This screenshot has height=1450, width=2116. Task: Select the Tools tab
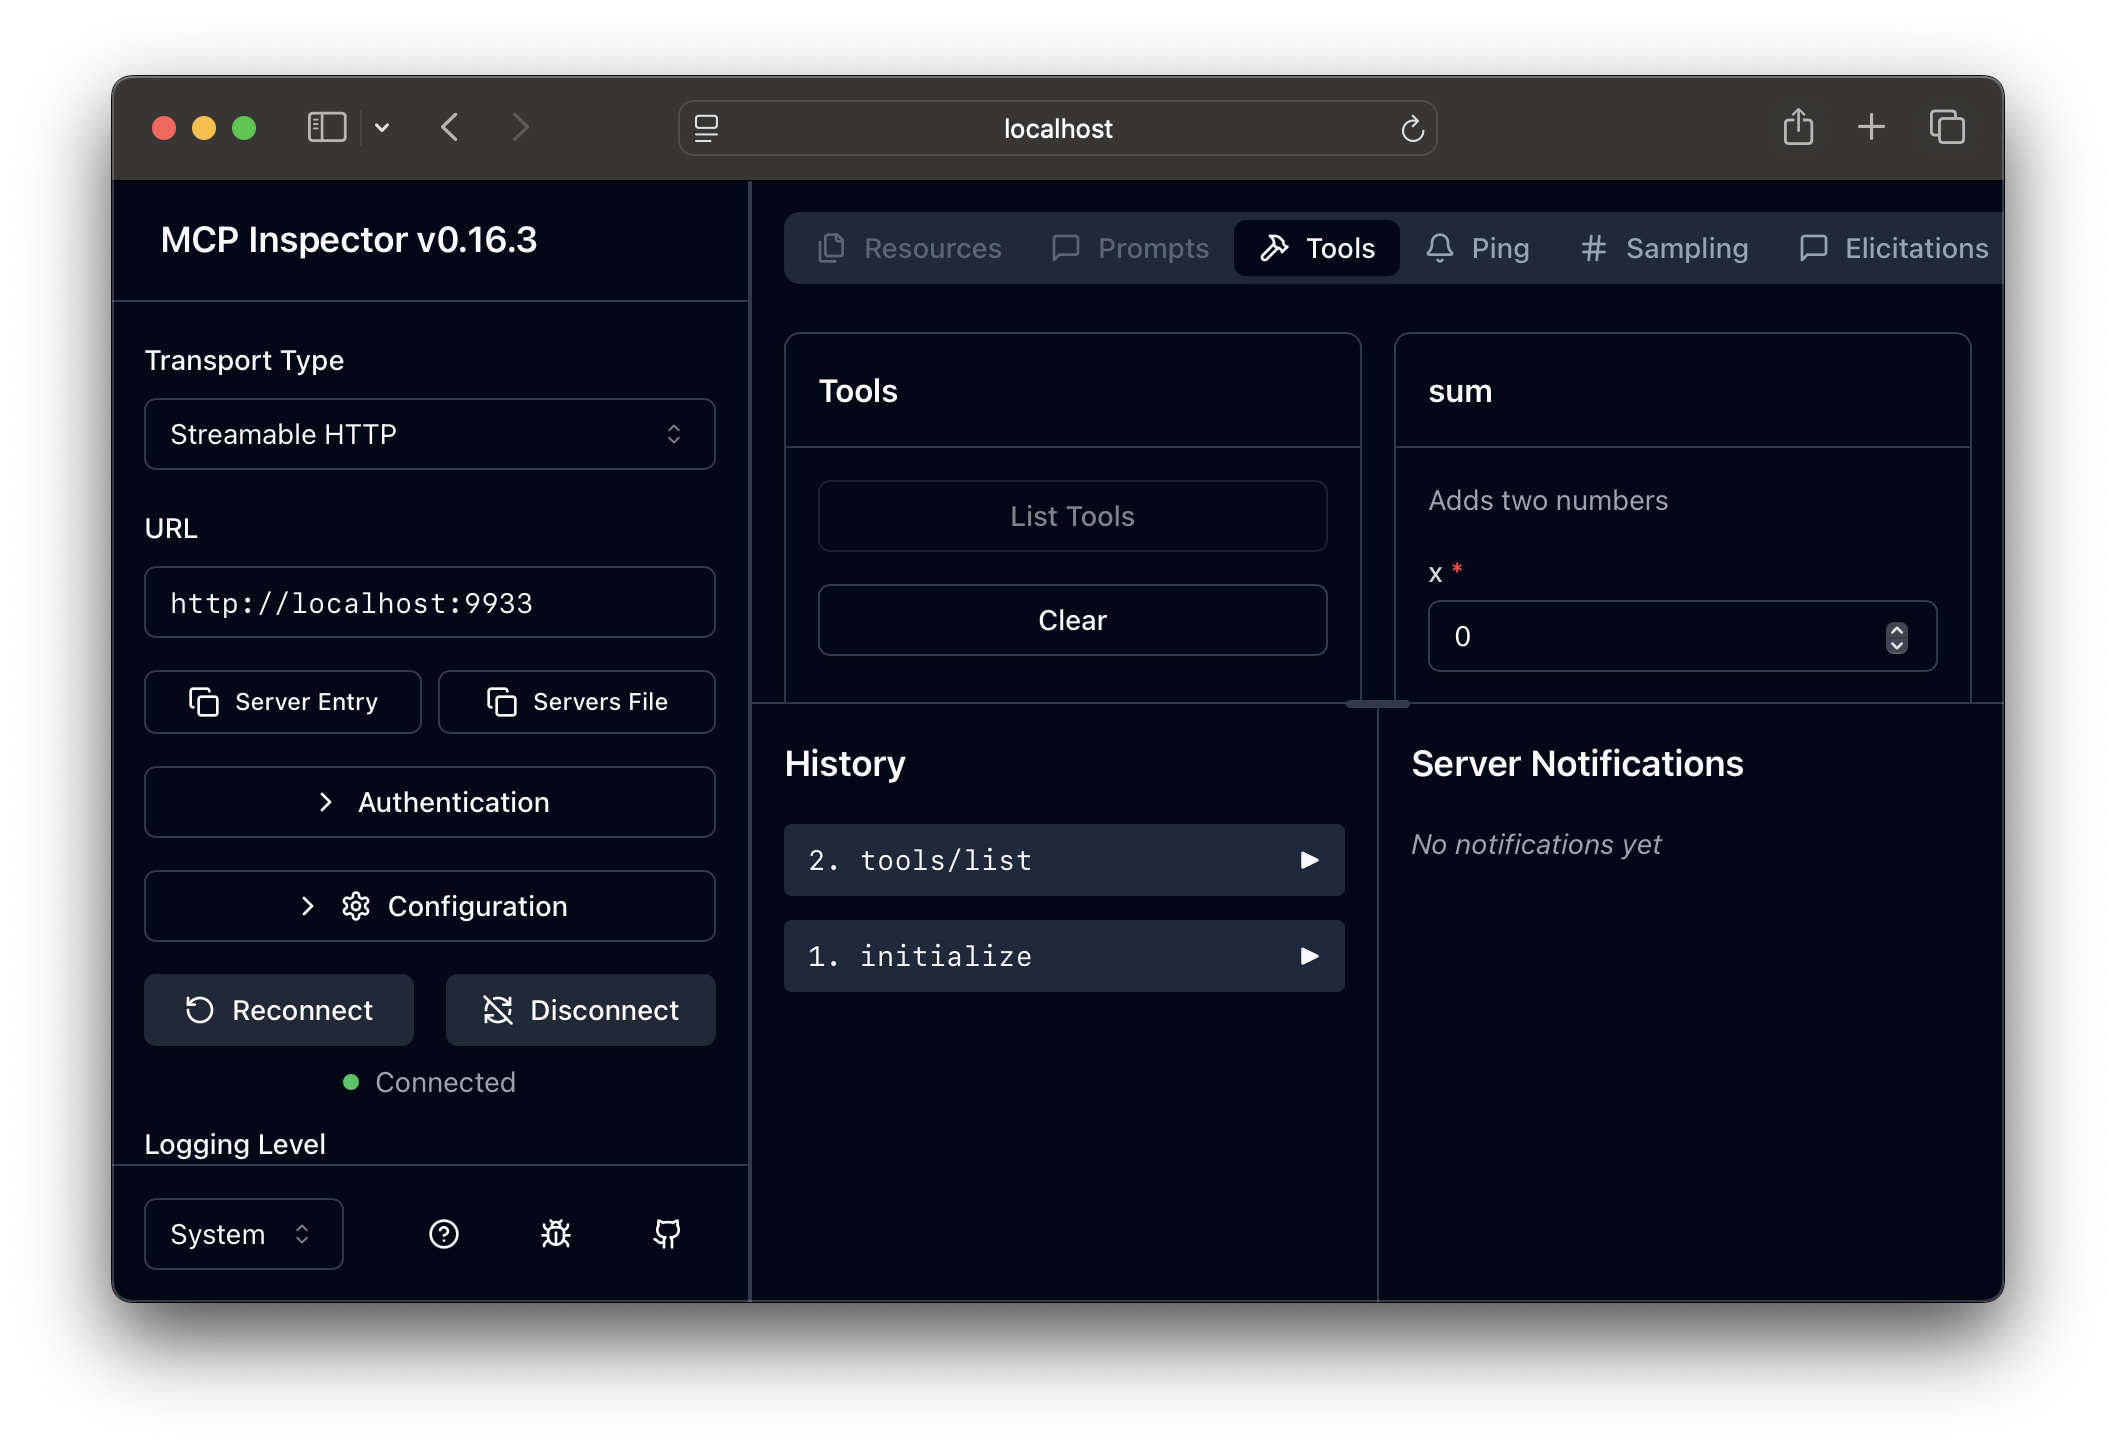1317,248
